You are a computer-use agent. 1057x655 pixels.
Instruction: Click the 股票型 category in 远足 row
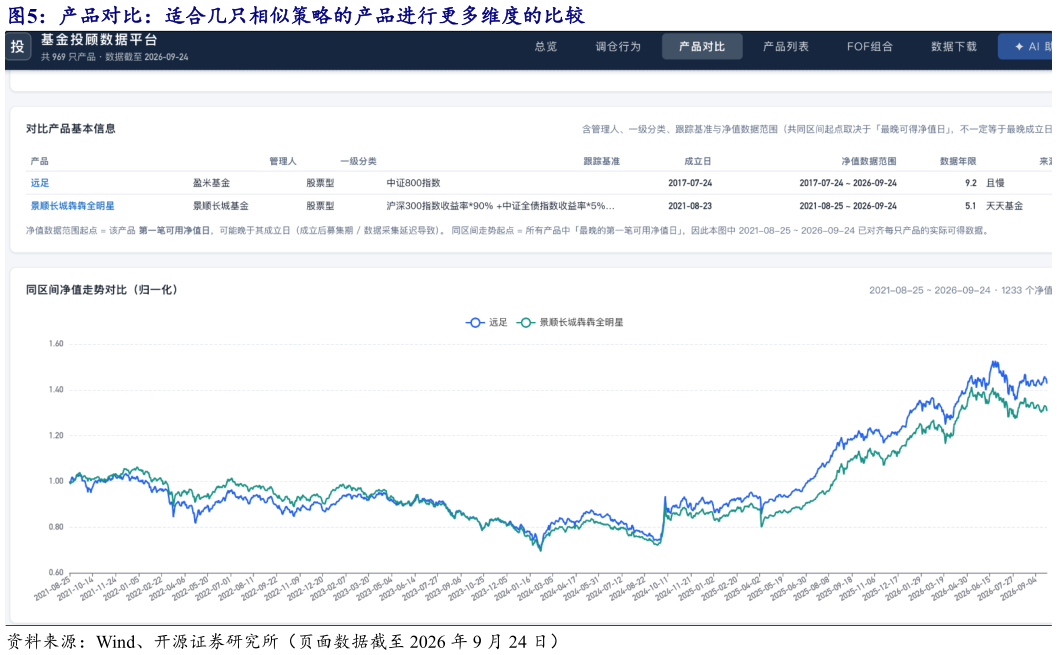pos(320,183)
